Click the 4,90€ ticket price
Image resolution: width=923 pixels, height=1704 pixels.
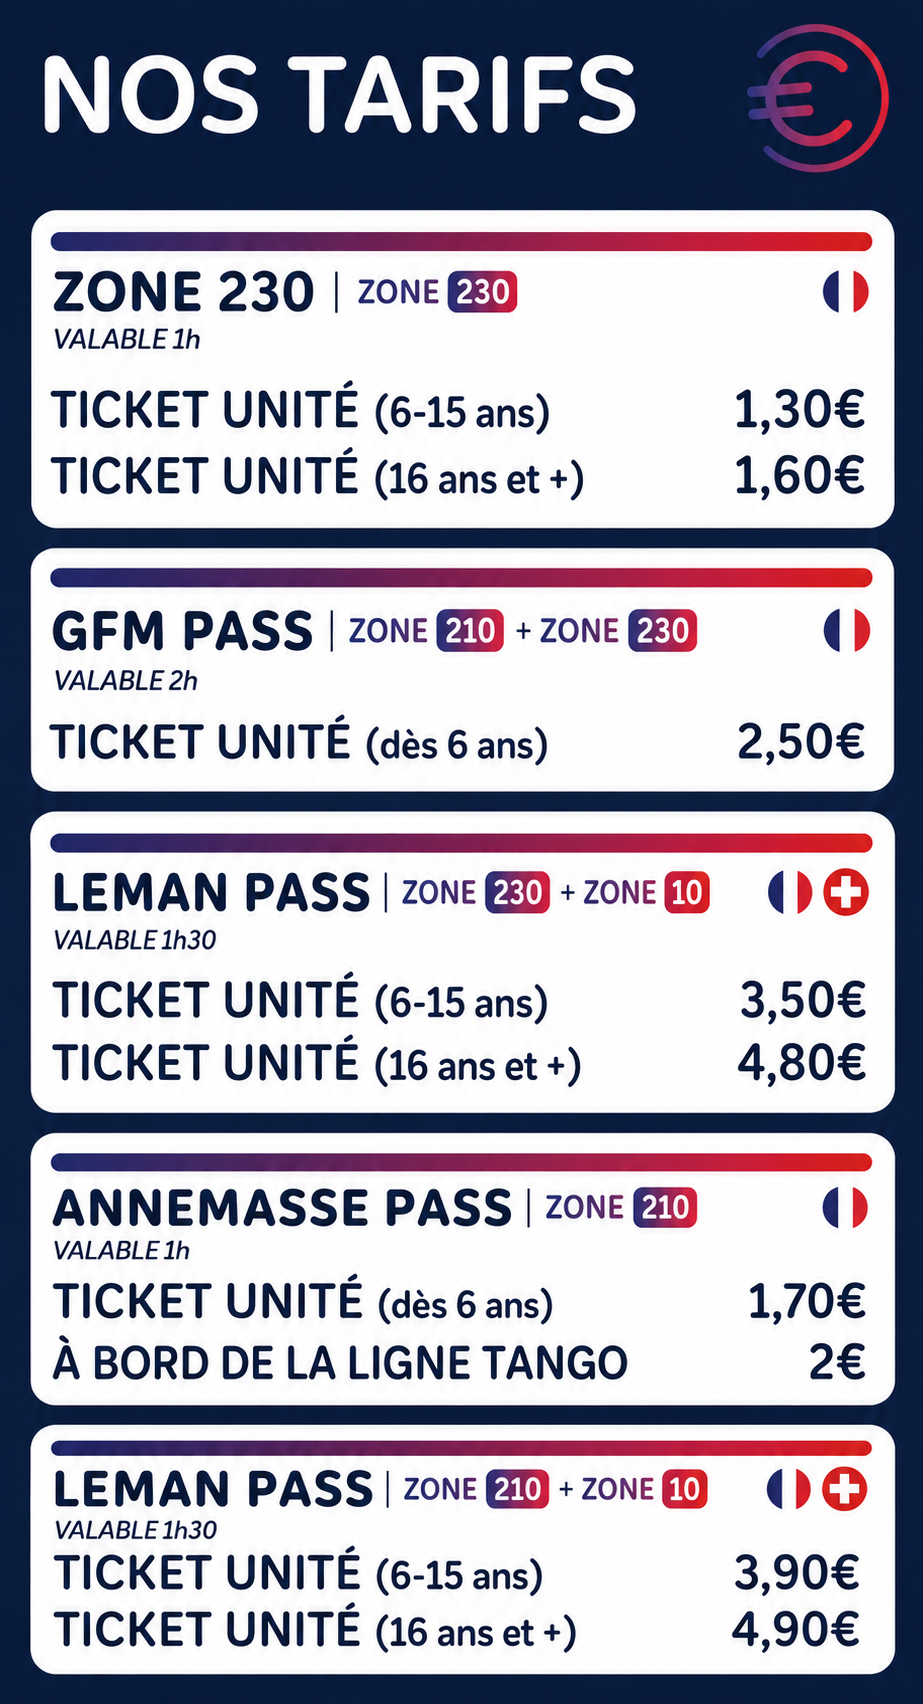point(797,1629)
